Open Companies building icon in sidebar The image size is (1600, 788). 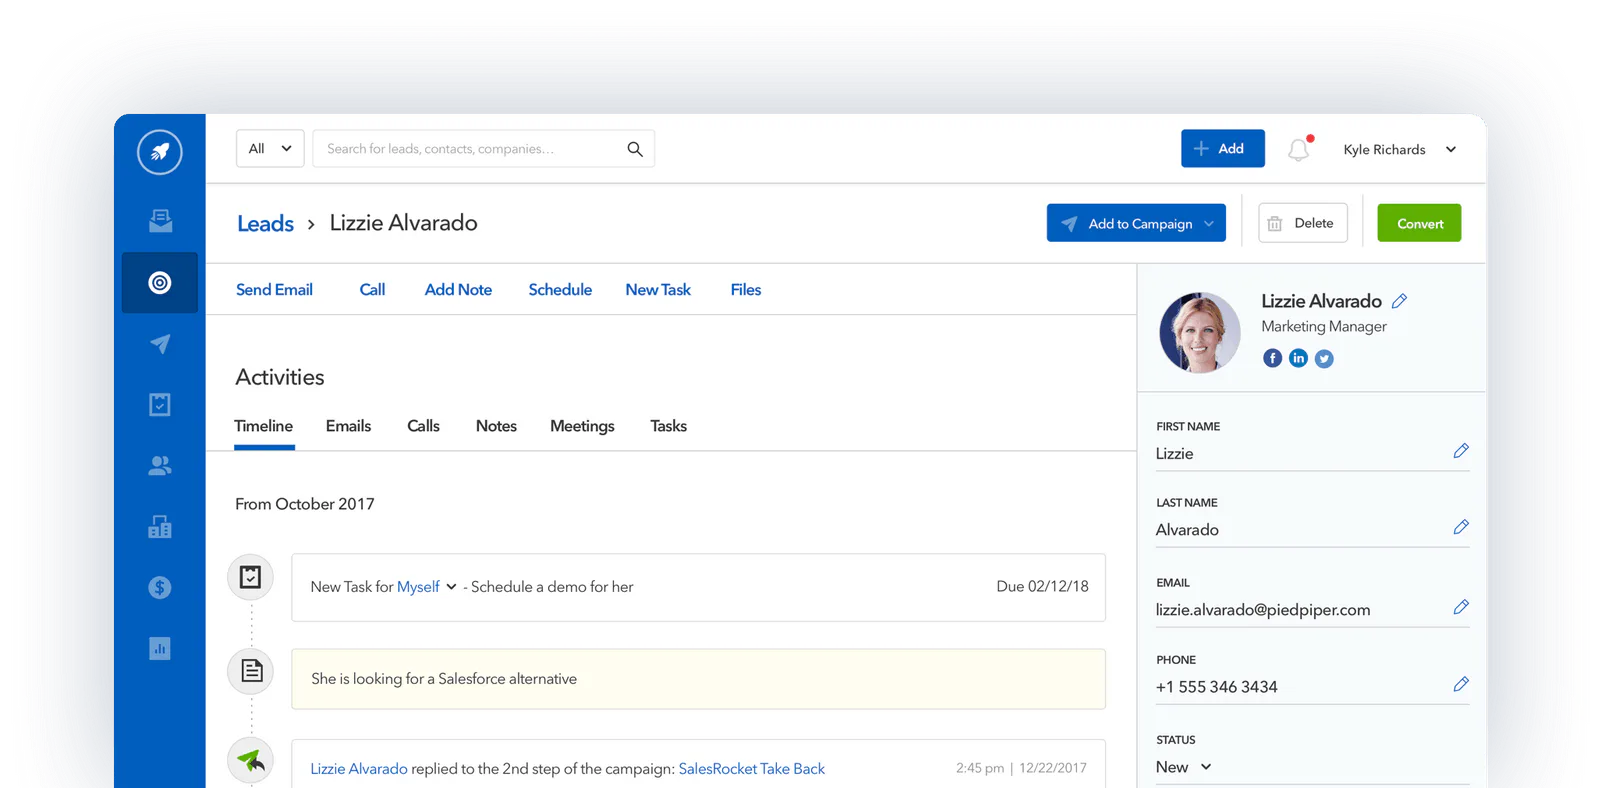pyautogui.click(x=160, y=526)
